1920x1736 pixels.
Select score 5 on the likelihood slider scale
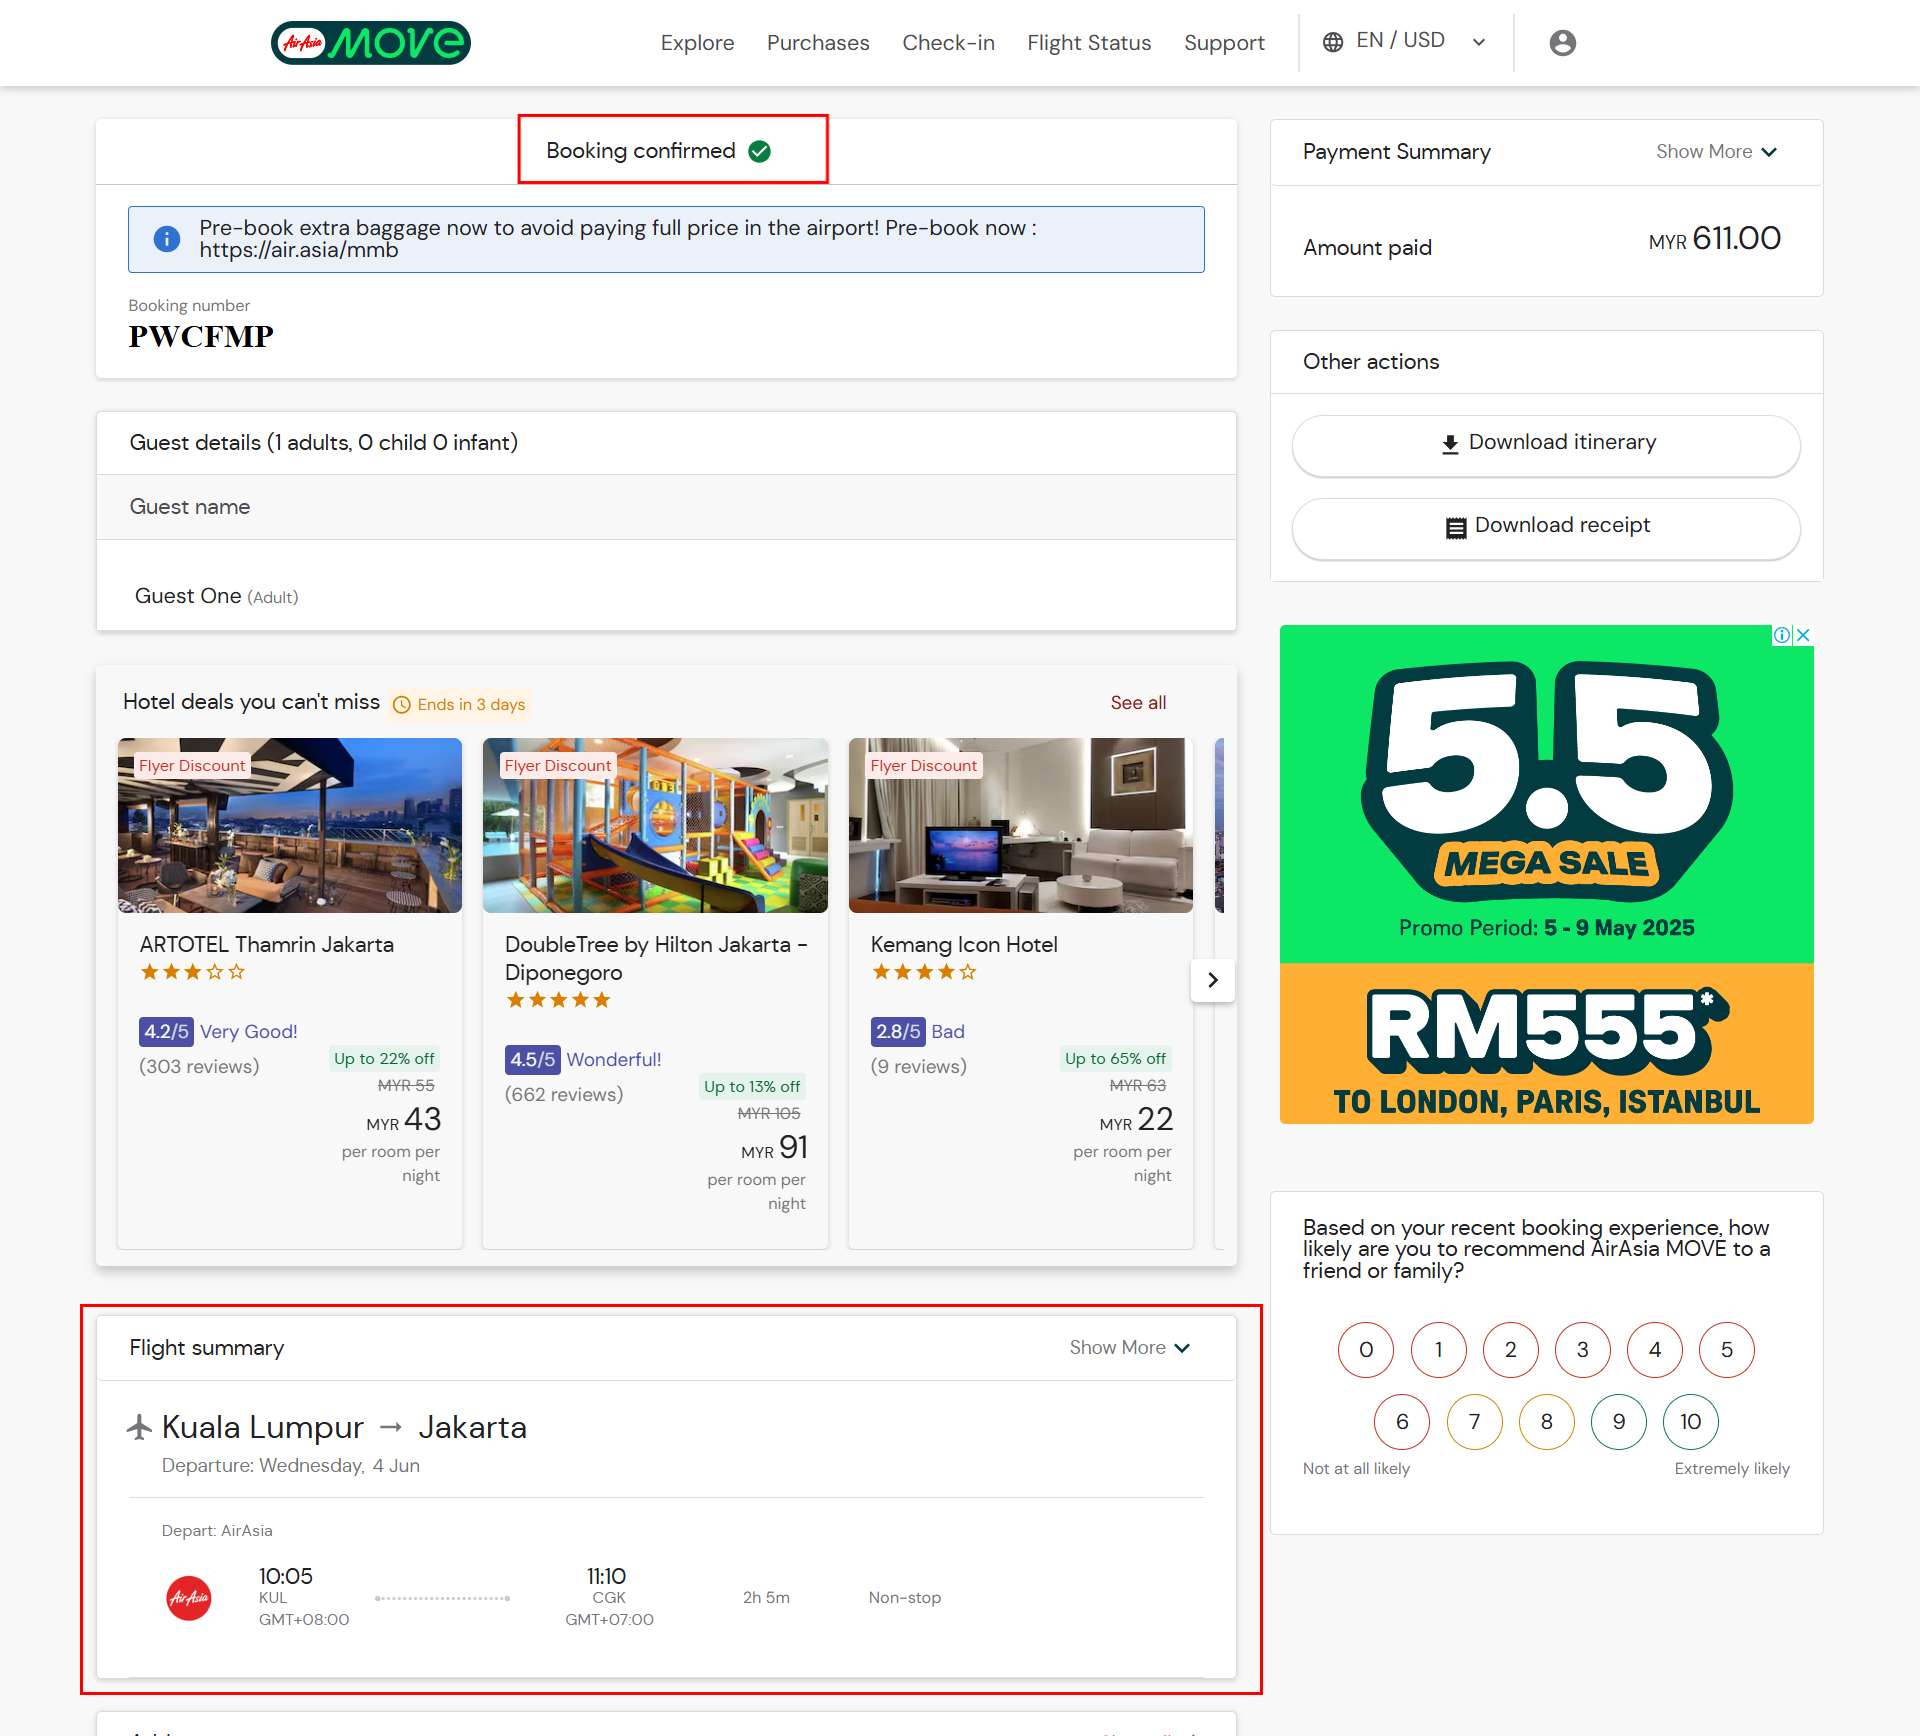[1726, 1349]
